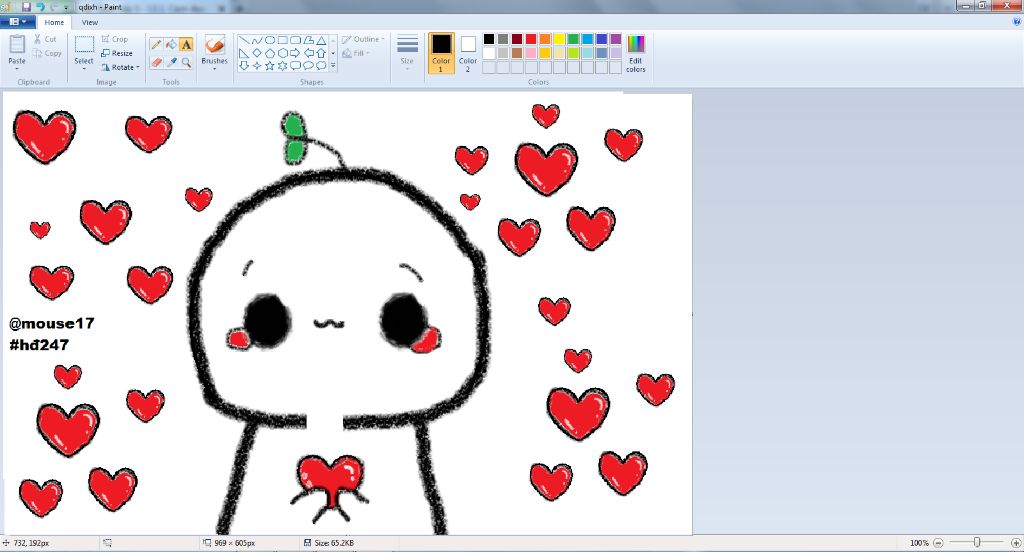The width and height of the screenshot is (1024, 552).
Task: Click the Paste clipboard icon
Action: click(17, 44)
